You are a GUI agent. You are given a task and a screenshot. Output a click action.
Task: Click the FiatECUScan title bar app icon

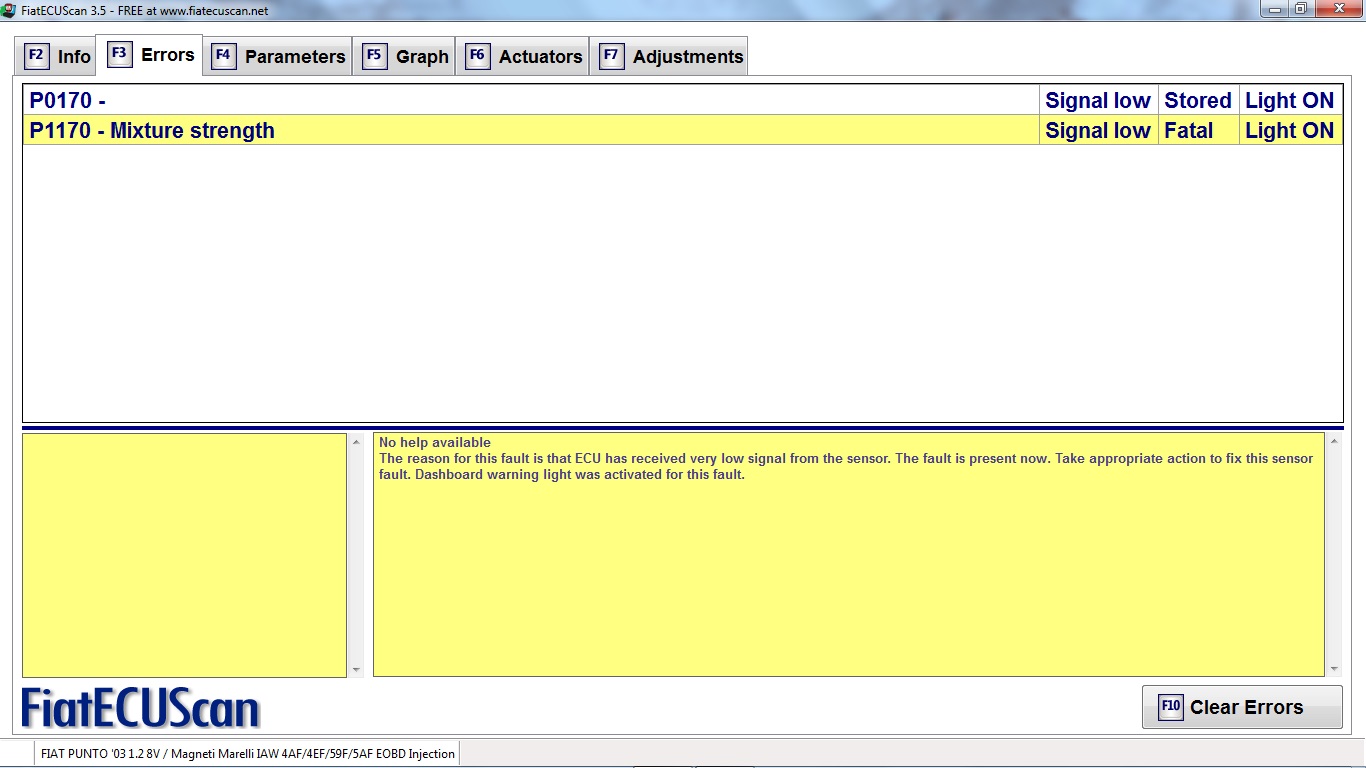9,10
